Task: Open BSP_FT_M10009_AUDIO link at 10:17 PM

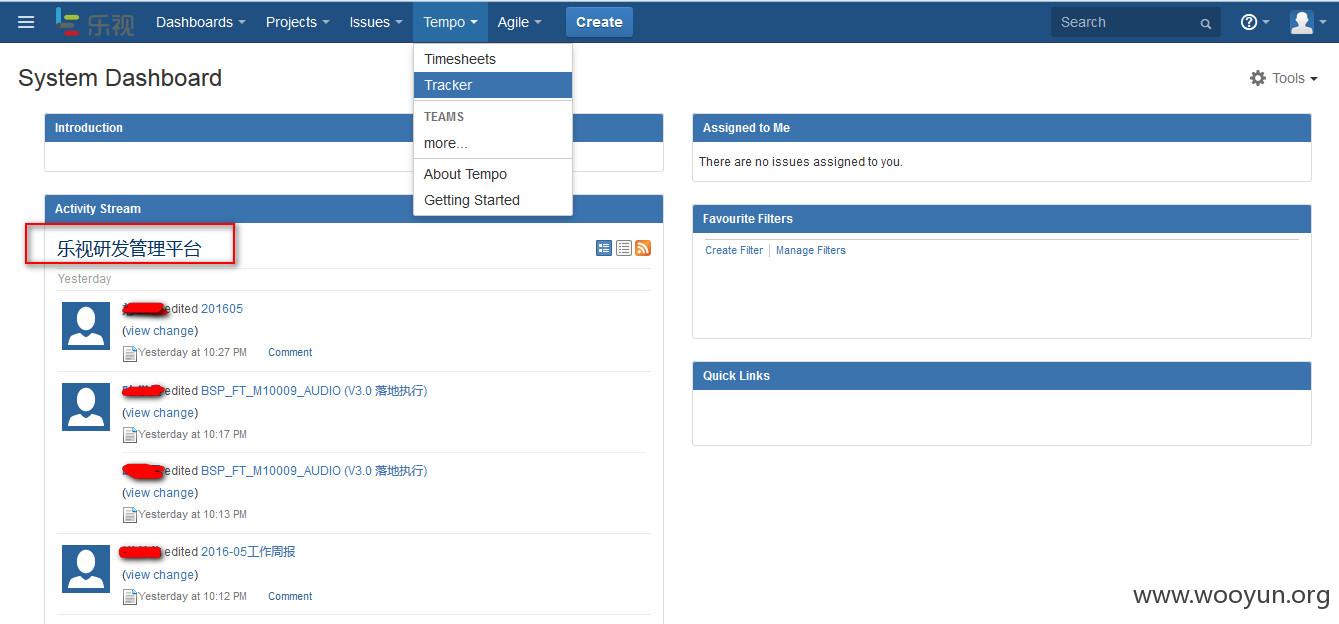Action: 314,391
